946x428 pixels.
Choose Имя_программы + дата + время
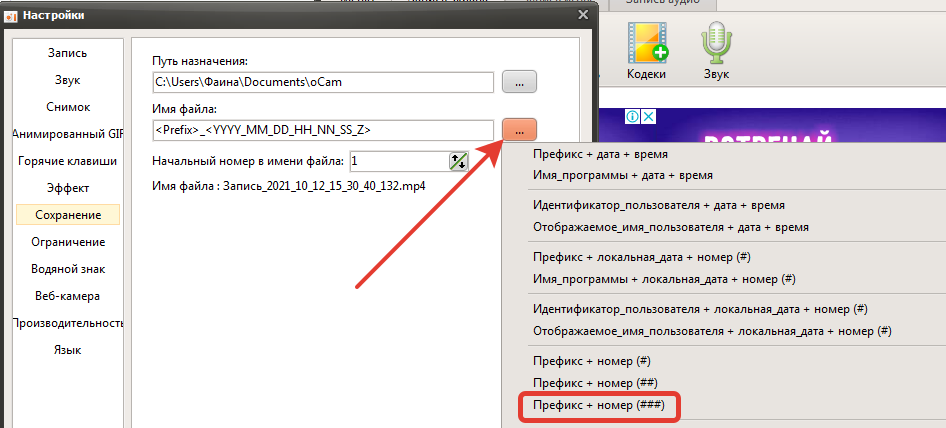623,176
